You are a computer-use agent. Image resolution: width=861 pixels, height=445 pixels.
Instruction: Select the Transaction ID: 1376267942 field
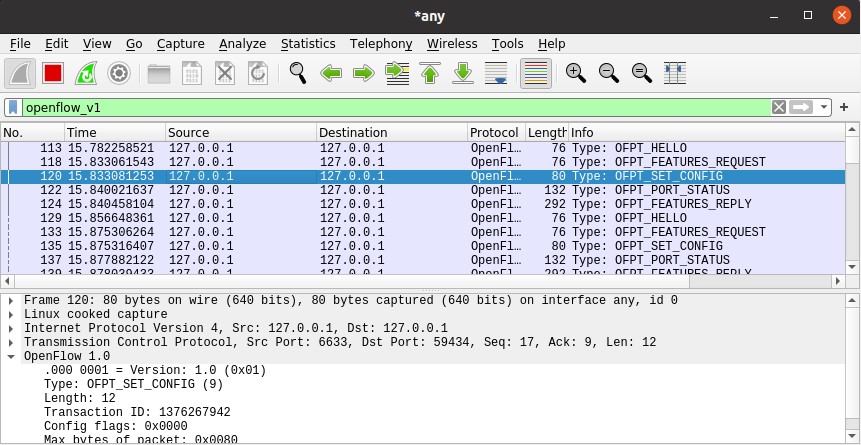pyautogui.click(x=137, y=412)
